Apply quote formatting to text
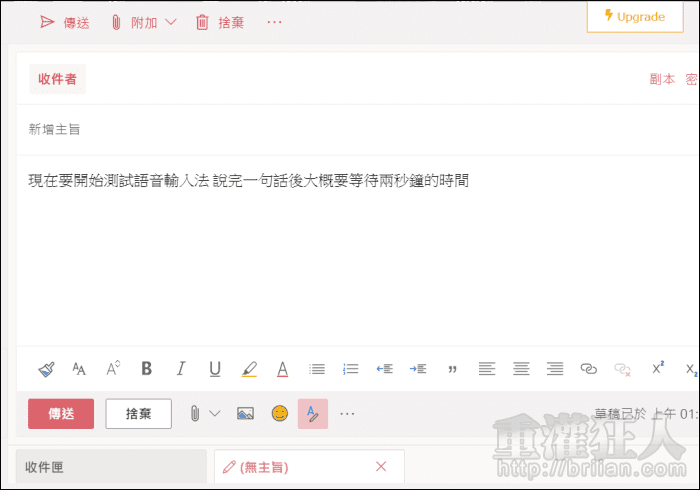Viewport: 700px width, 490px height. pos(452,369)
